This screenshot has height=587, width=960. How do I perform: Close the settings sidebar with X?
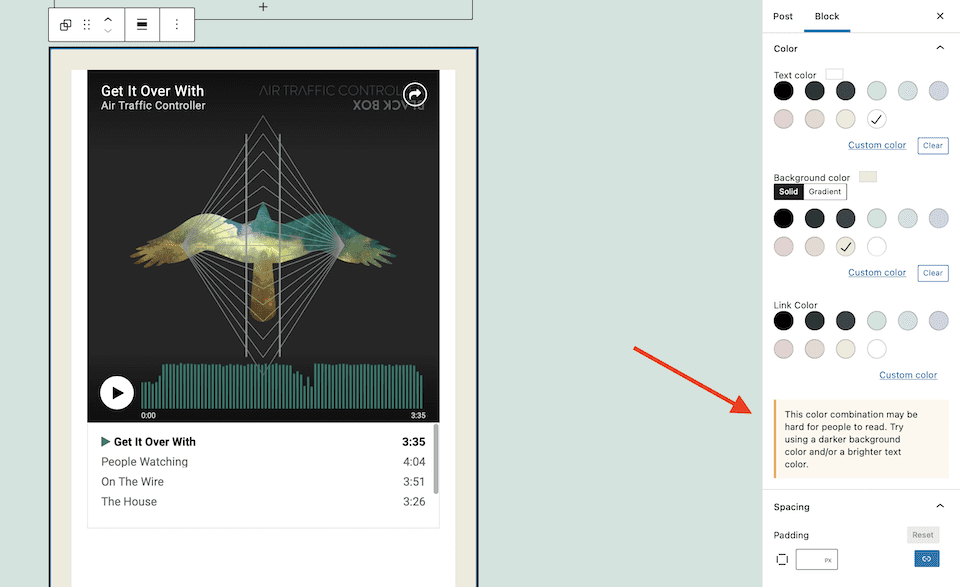pyautogui.click(x=940, y=16)
